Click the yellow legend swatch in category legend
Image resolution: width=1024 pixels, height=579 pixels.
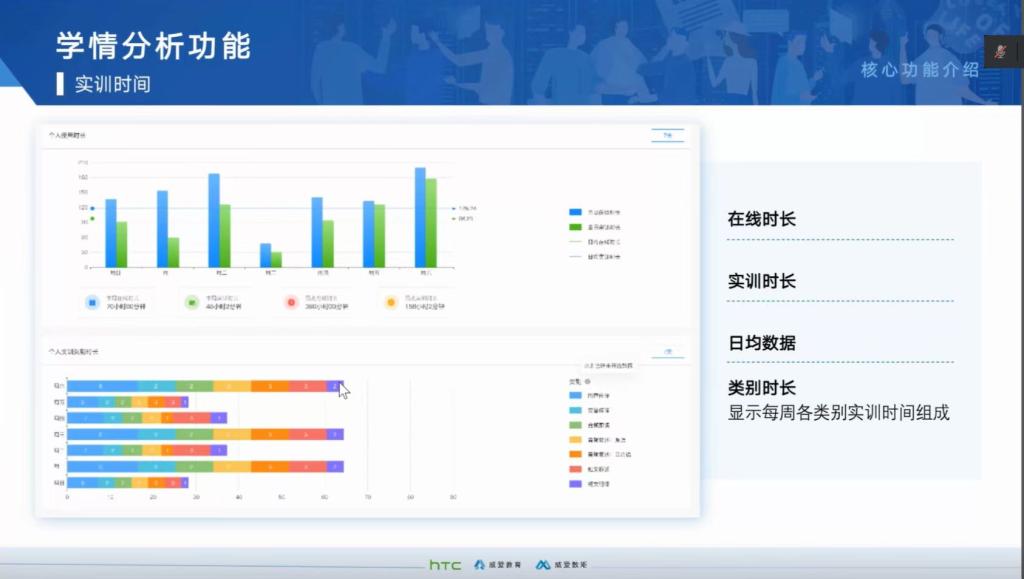574,439
